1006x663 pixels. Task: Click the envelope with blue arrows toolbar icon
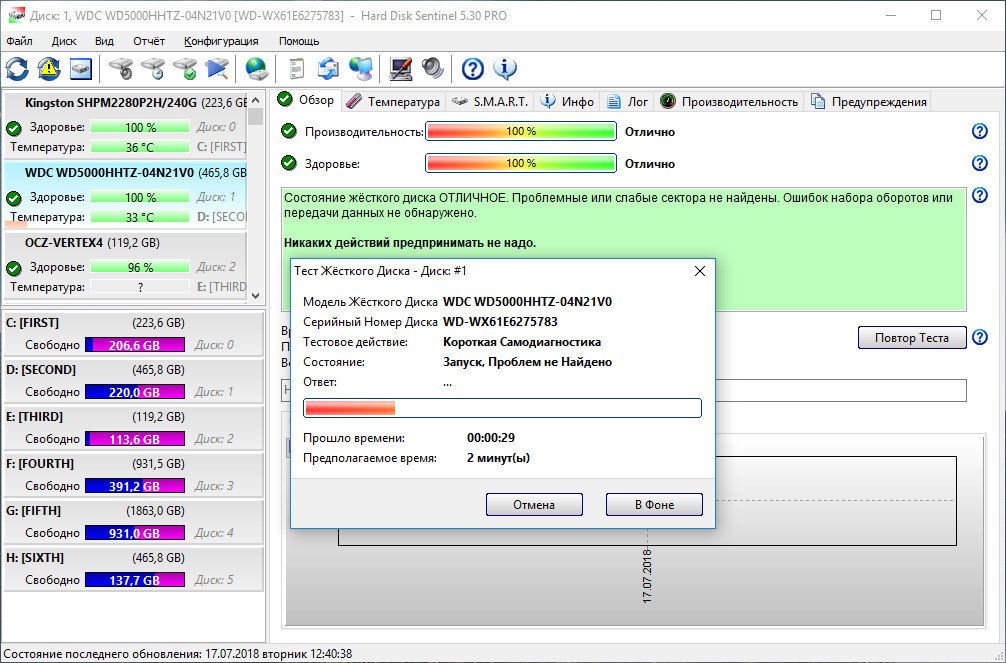(328, 69)
